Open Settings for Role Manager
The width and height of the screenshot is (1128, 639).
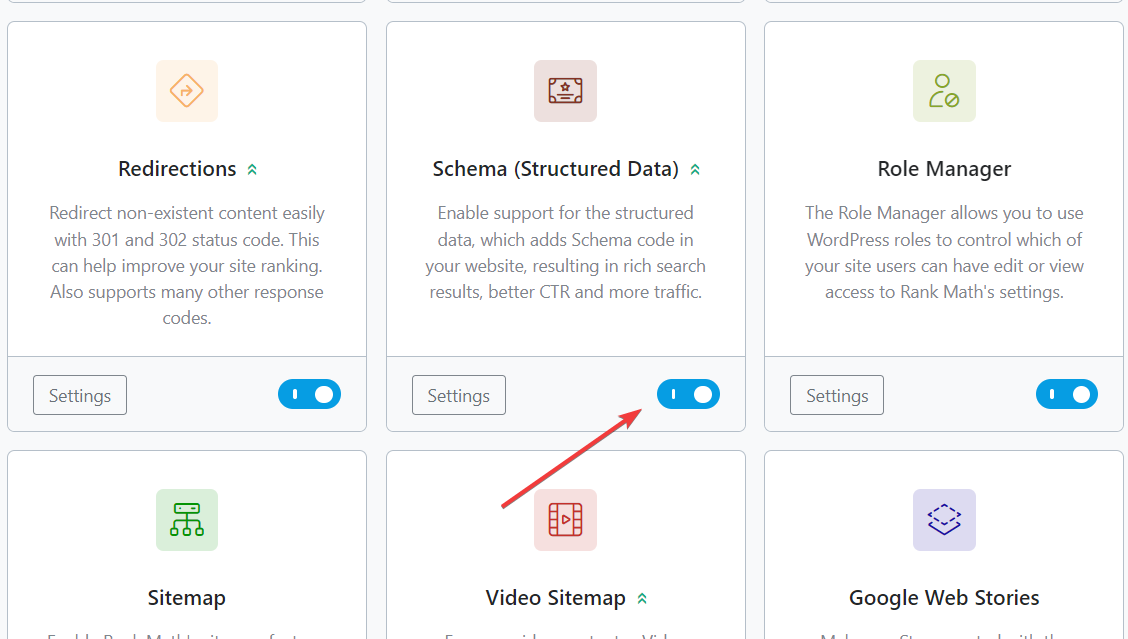pyautogui.click(x=837, y=395)
